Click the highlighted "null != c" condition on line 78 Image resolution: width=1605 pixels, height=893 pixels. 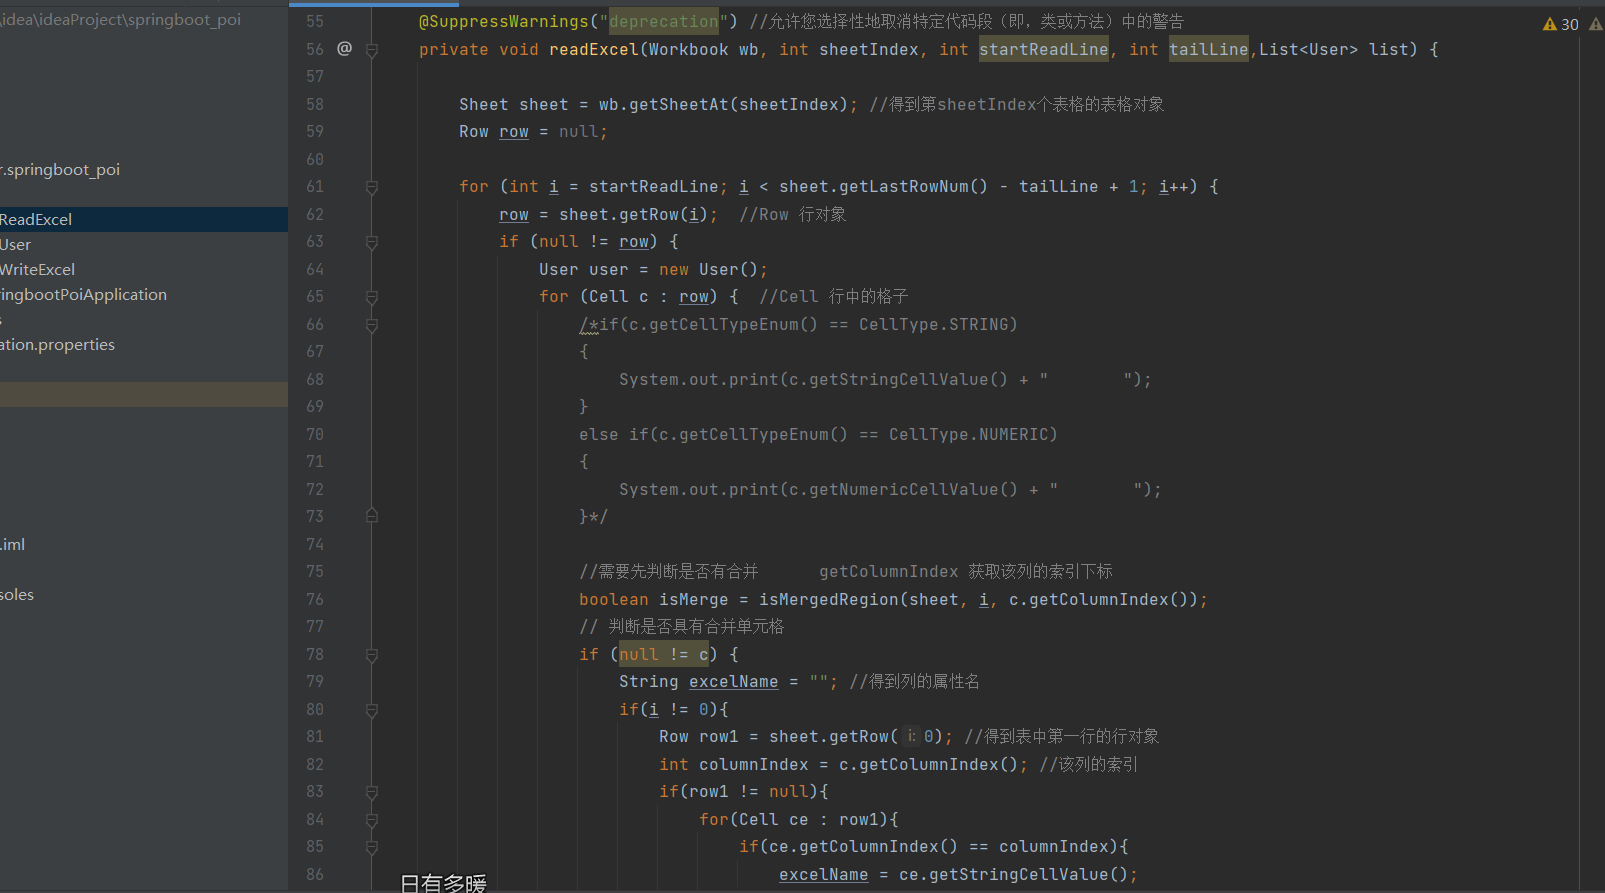tap(663, 654)
